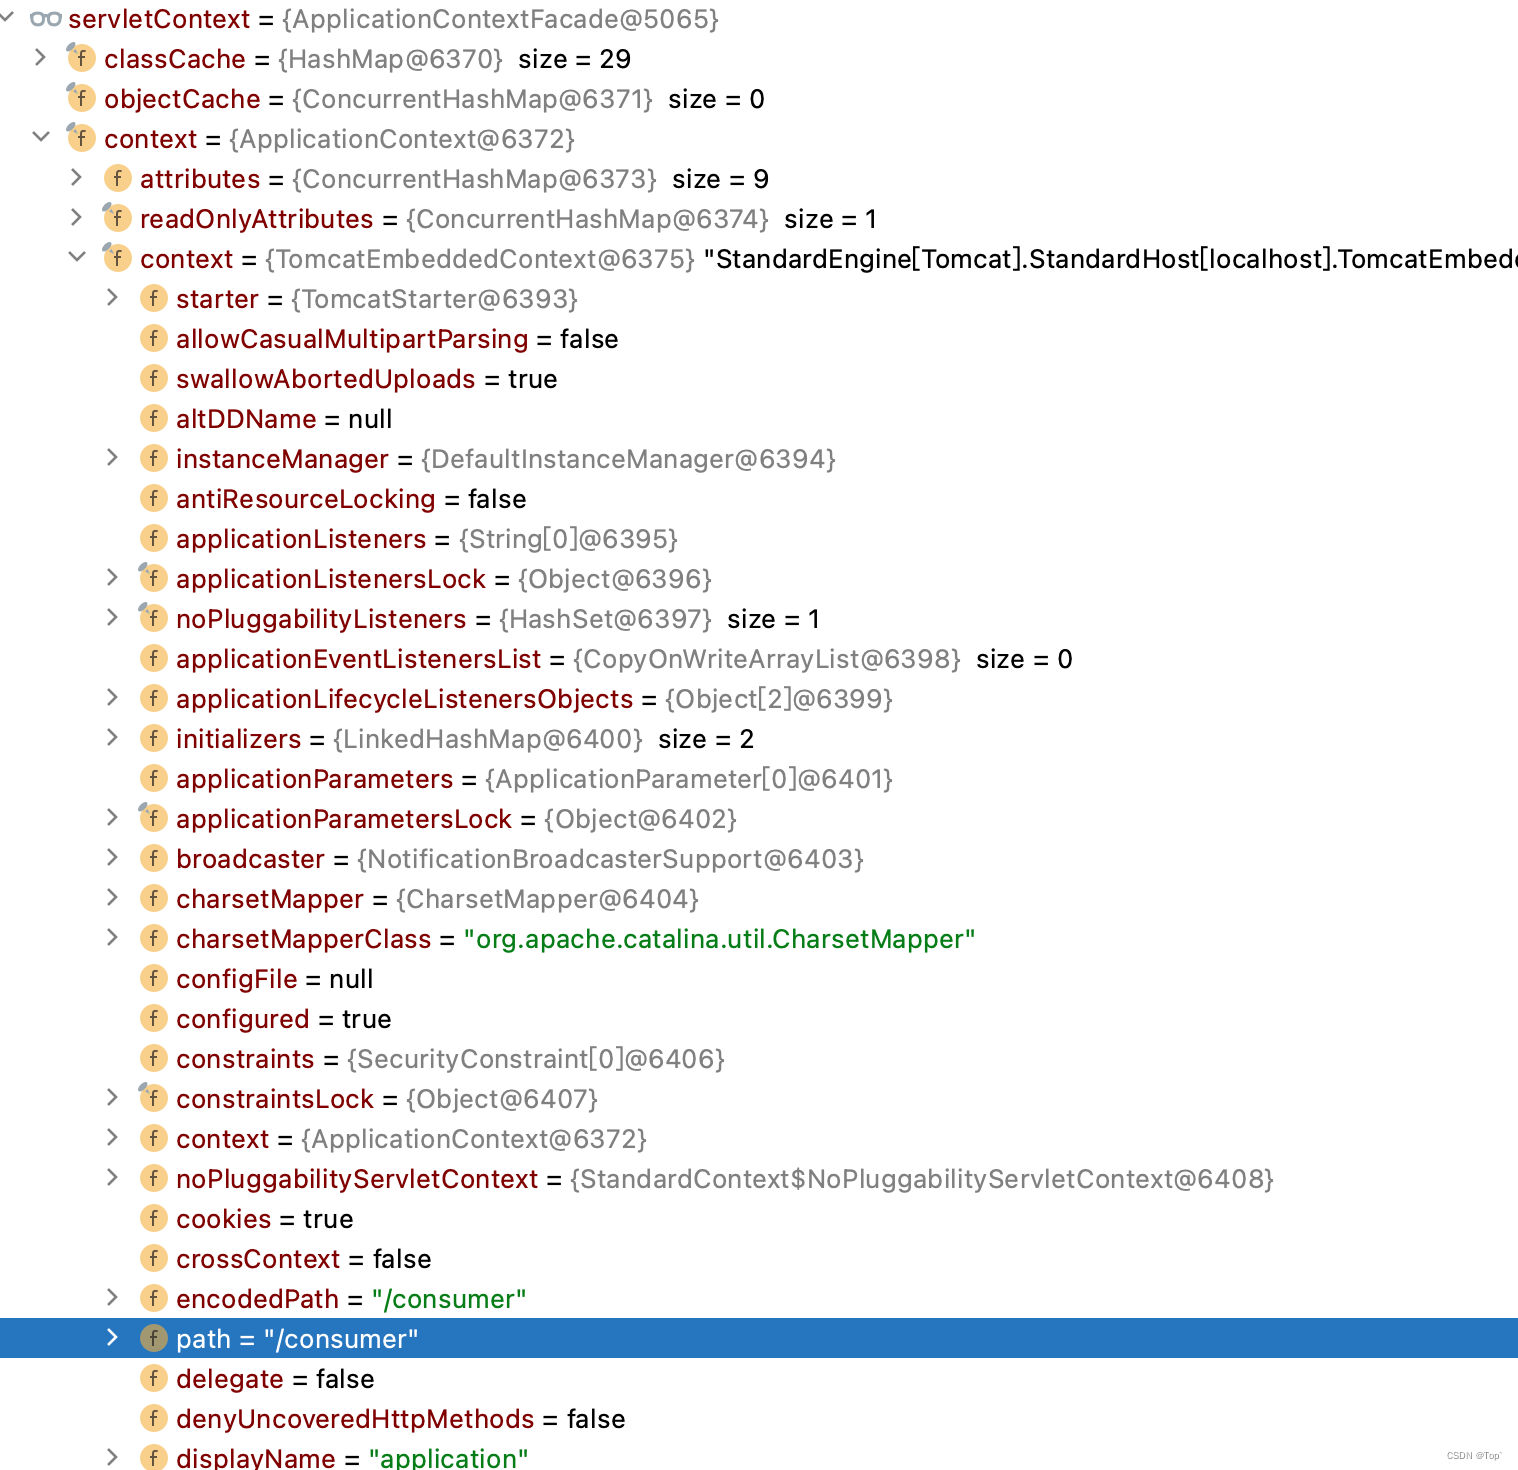Expand noPluggabilityListeners HashSet node
Screen dimensions: 1518x1470
pyautogui.click(x=112, y=617)
